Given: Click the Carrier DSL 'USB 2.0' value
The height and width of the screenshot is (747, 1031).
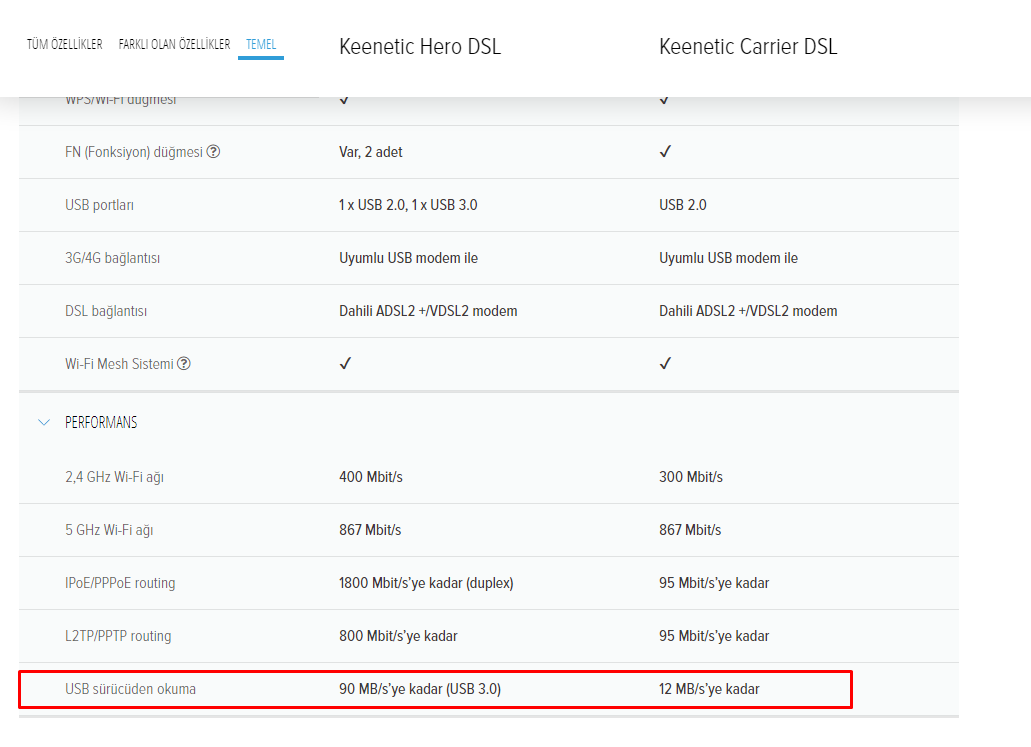Looking at the screenshot, I should point(683,205).
